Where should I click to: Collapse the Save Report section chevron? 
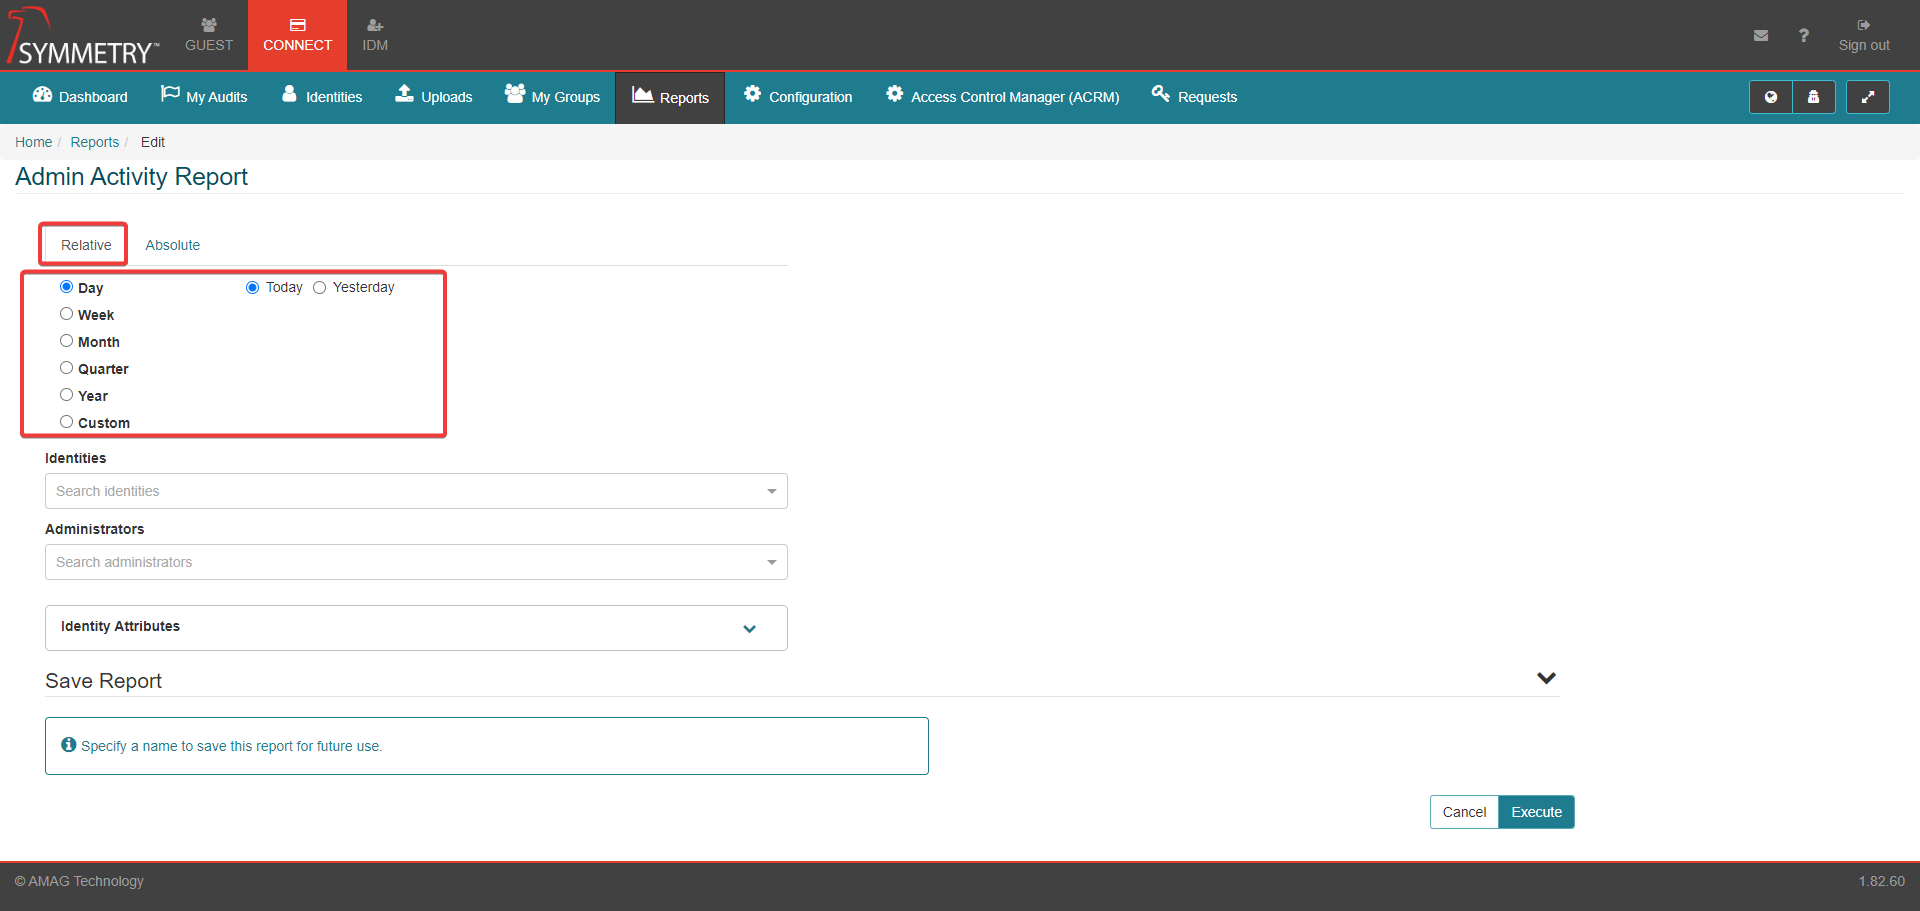pos(1546,679)
